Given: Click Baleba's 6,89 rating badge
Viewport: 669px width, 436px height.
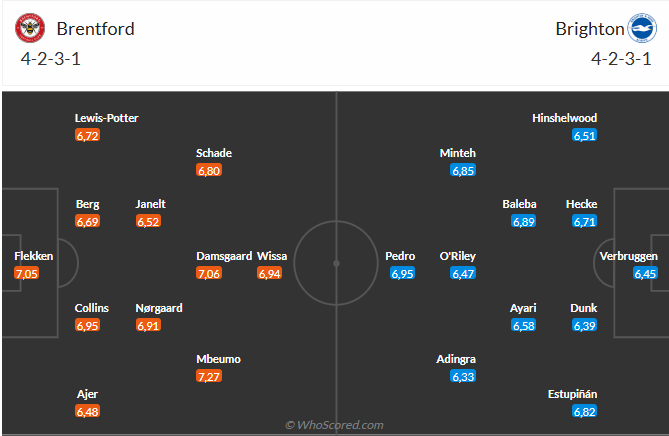Looking at the screenshot, I should (x=524, y=221).
